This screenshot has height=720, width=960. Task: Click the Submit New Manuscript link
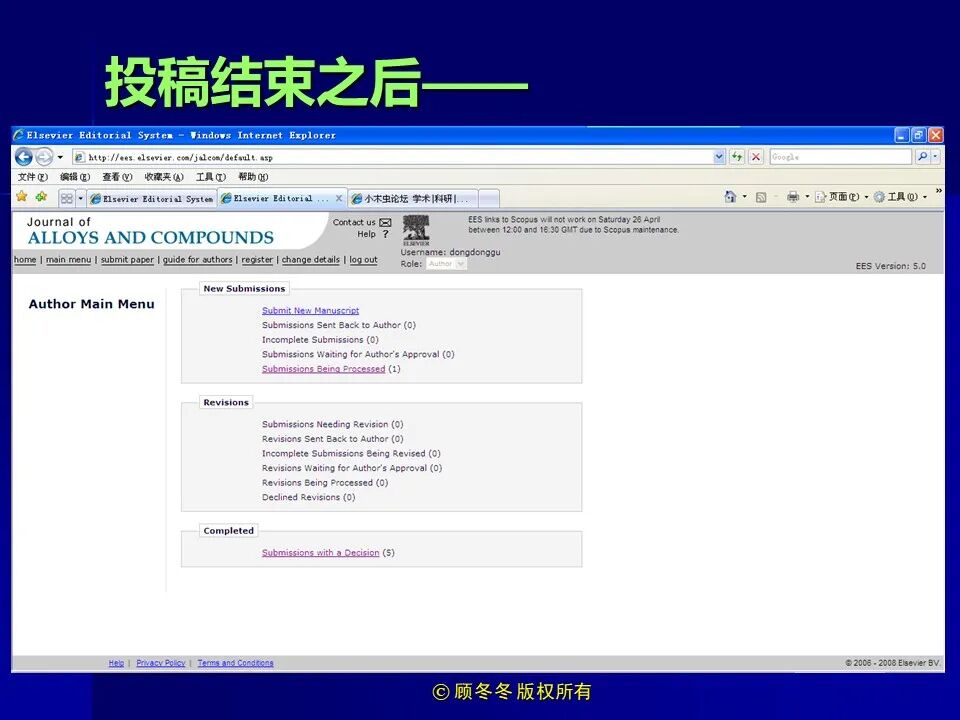[x=310, y=310]
